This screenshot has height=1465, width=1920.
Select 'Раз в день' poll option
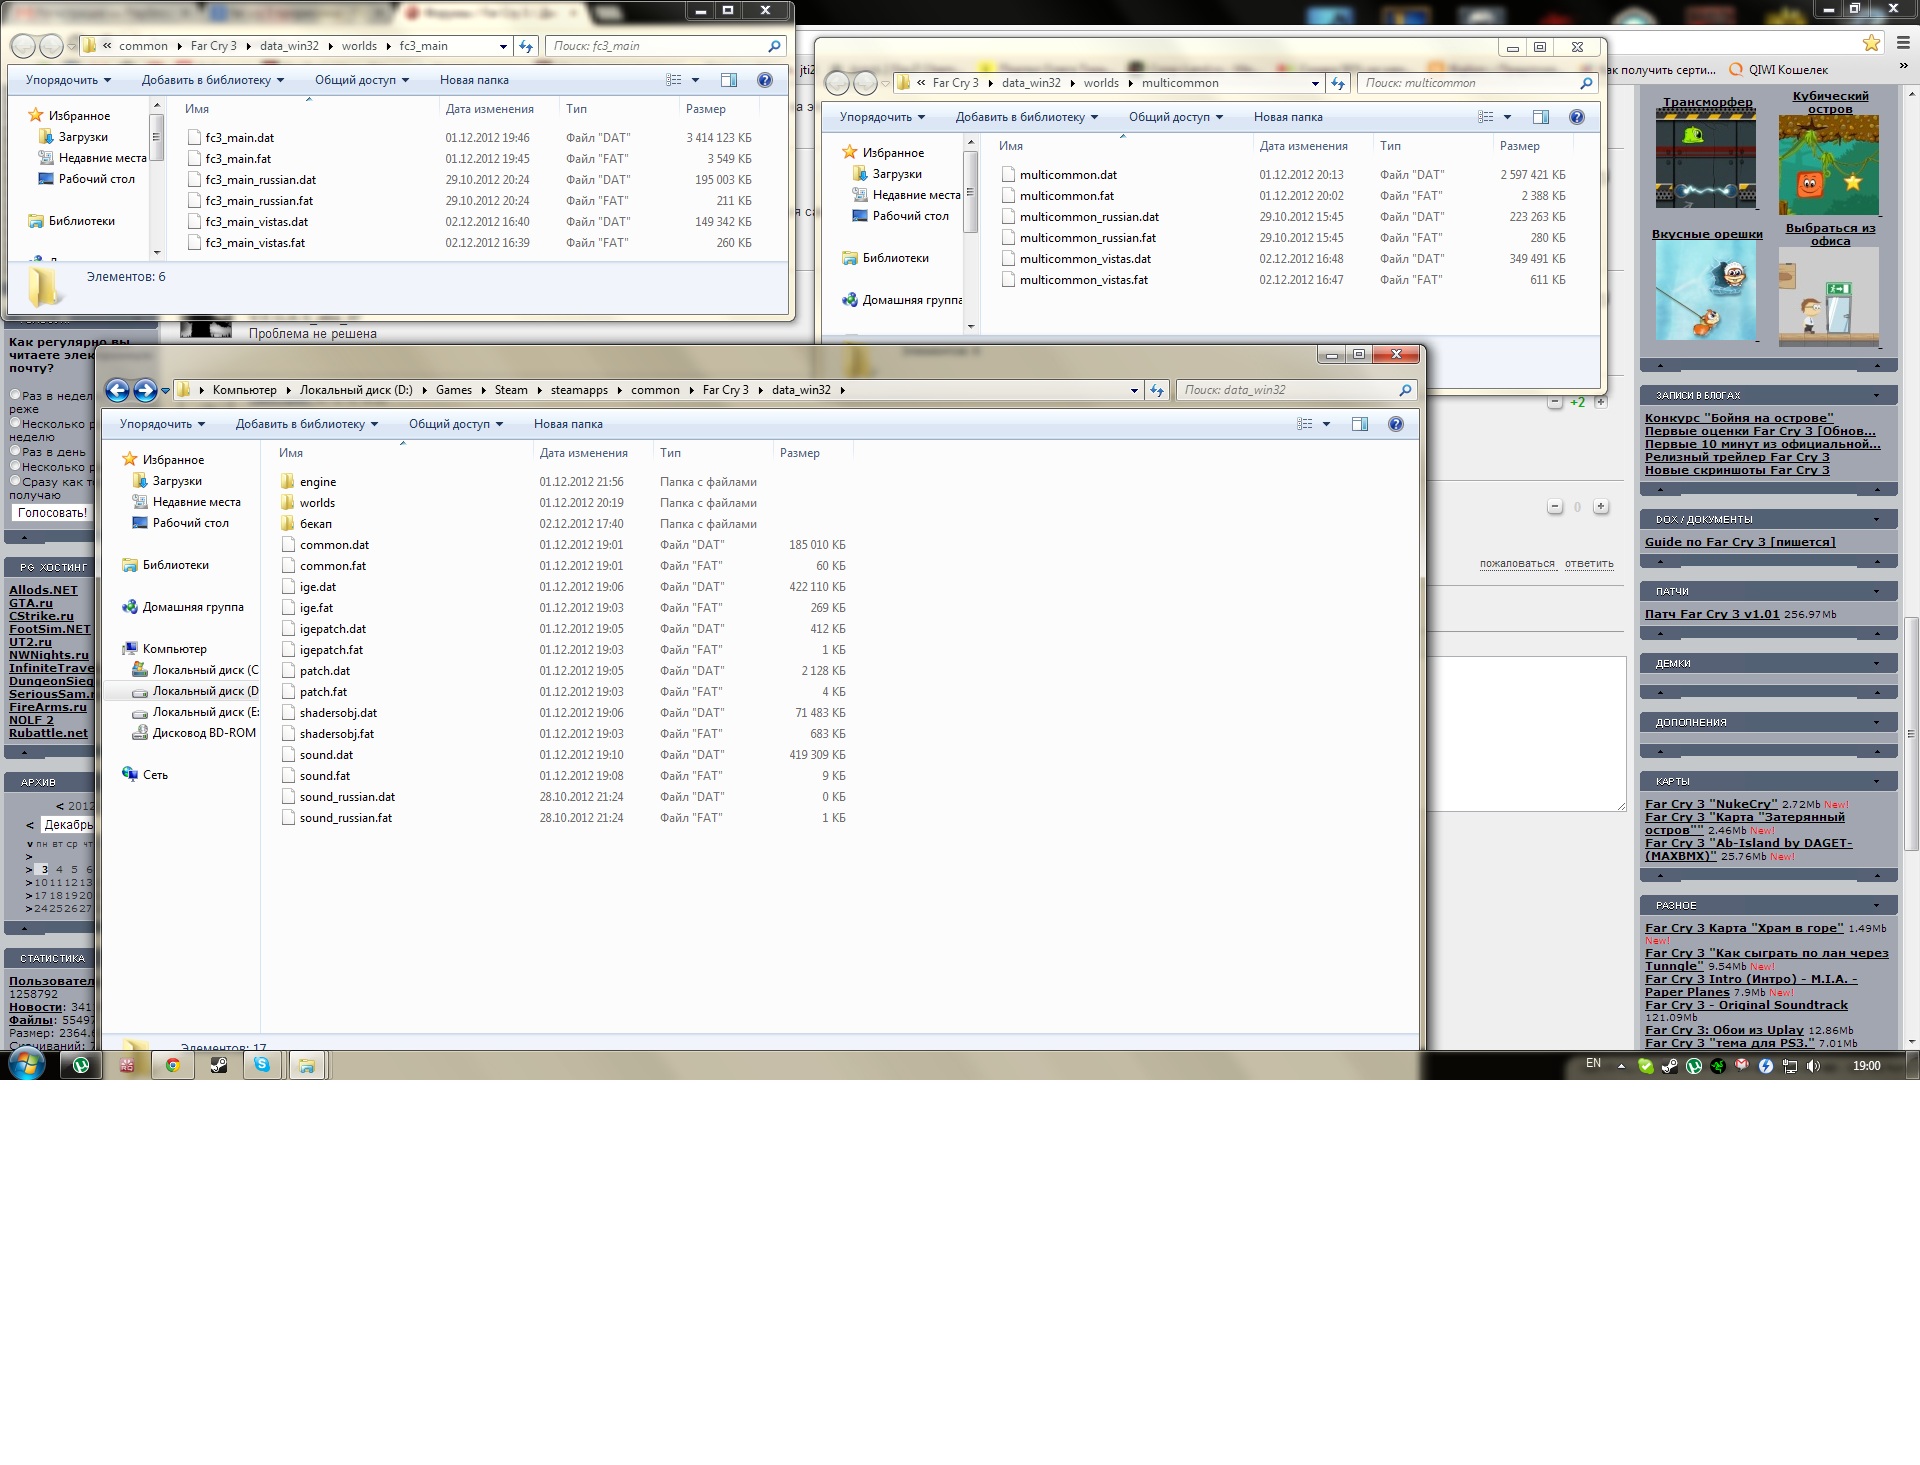click(15, 451)
